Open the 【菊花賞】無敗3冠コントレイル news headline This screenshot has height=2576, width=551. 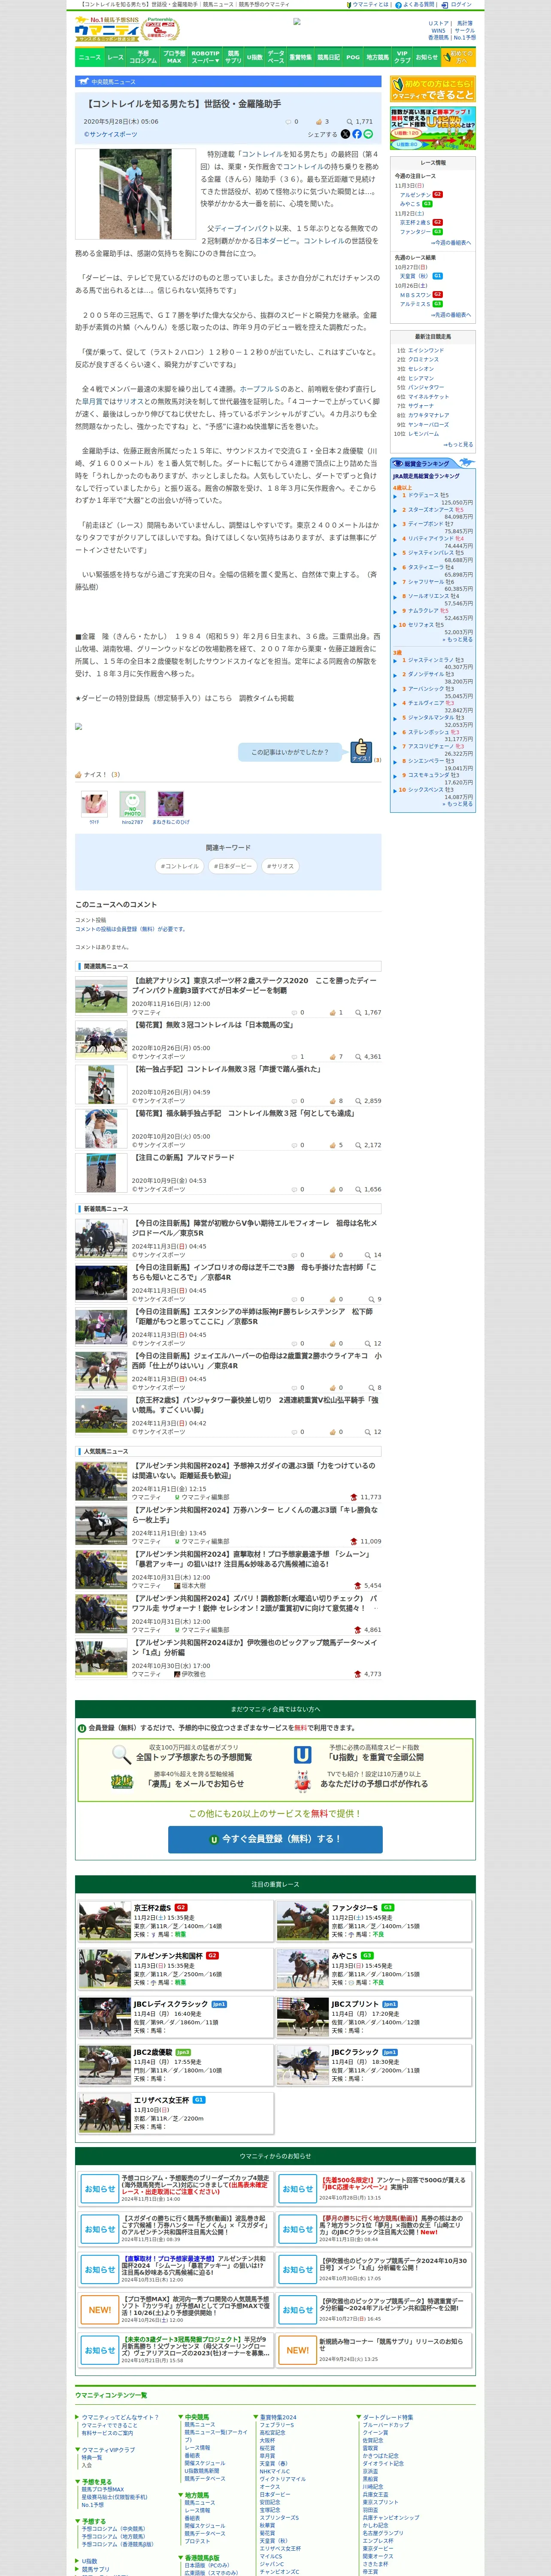tap(213, 1025)
